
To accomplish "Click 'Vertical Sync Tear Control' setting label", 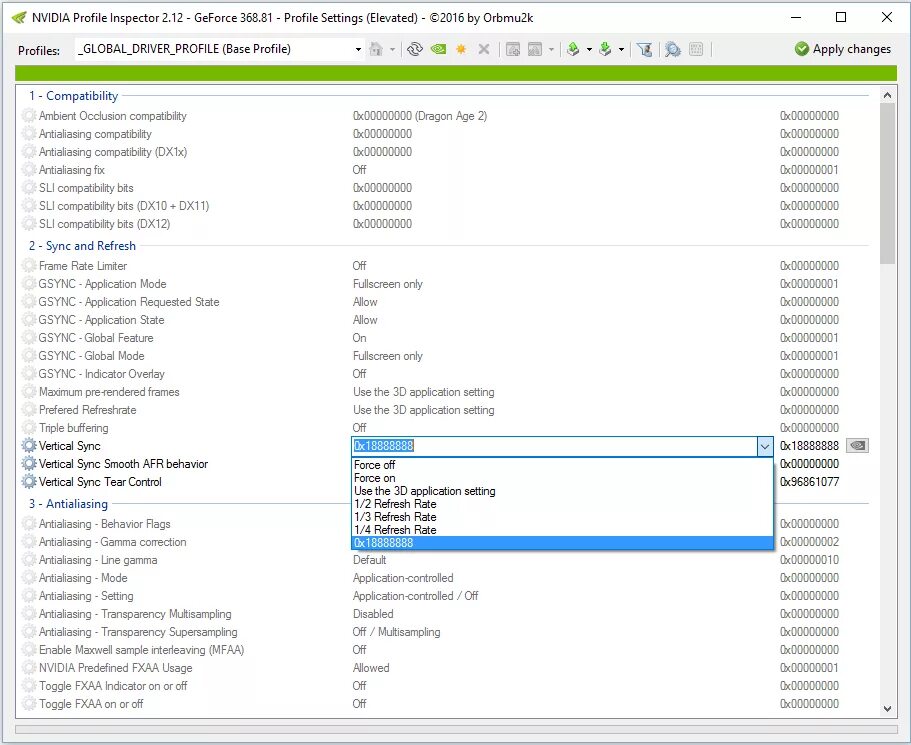I will (x=100, y=482).
